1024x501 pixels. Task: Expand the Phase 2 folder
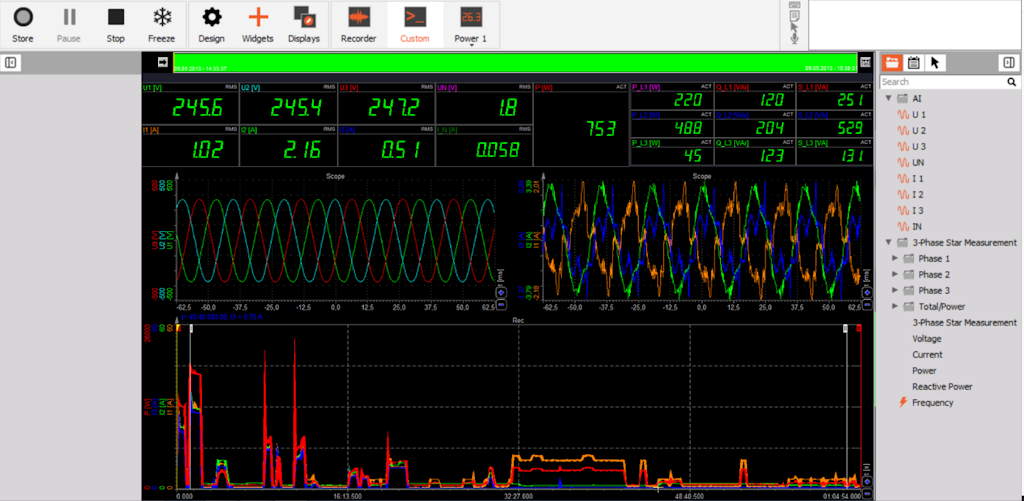(x=895, y=274)
